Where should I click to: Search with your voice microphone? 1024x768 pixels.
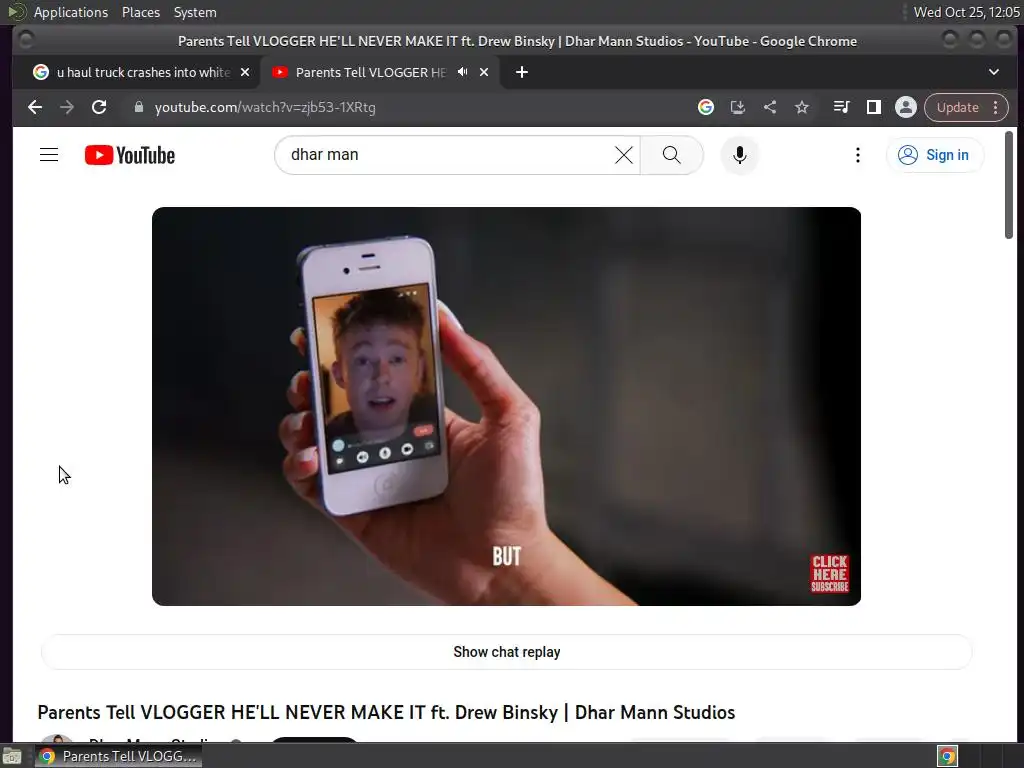point(739,155)
